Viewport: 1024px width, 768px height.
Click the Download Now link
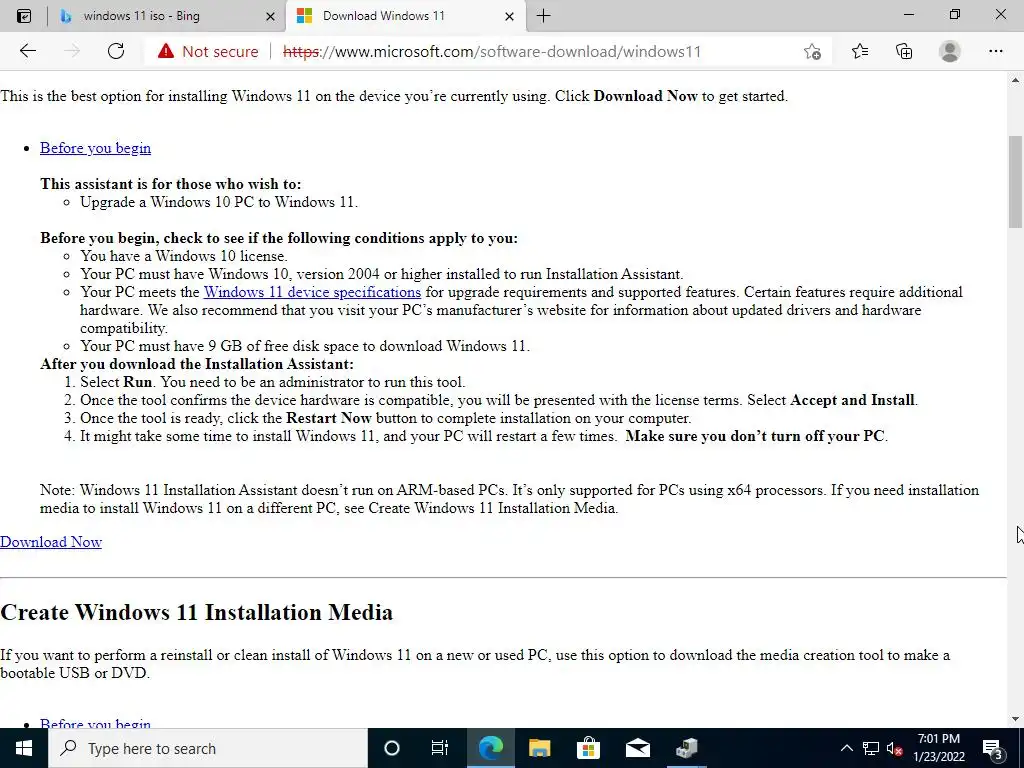[51, 542]
